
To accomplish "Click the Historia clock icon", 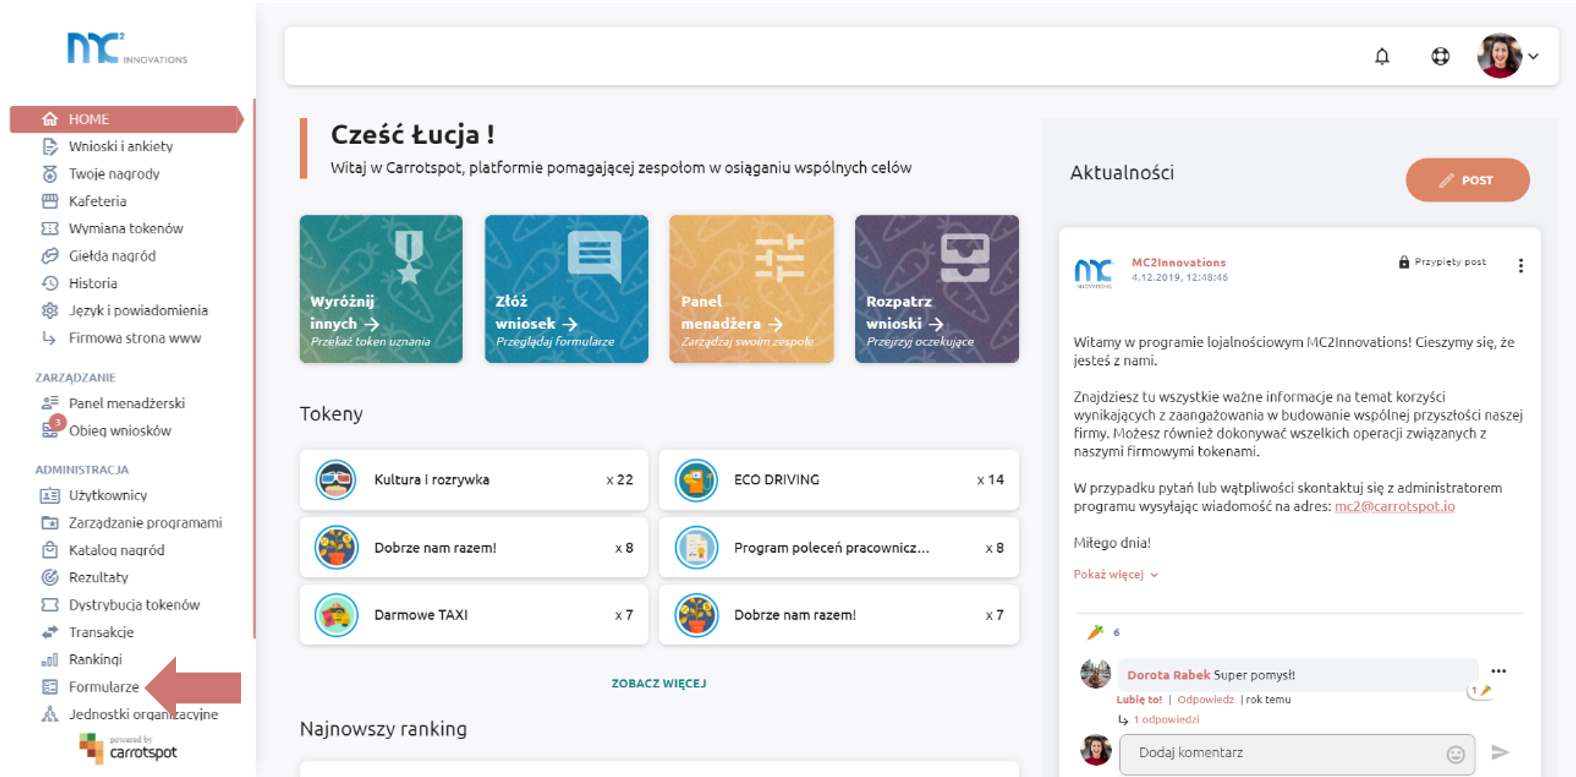I will (x=50, y=283).
